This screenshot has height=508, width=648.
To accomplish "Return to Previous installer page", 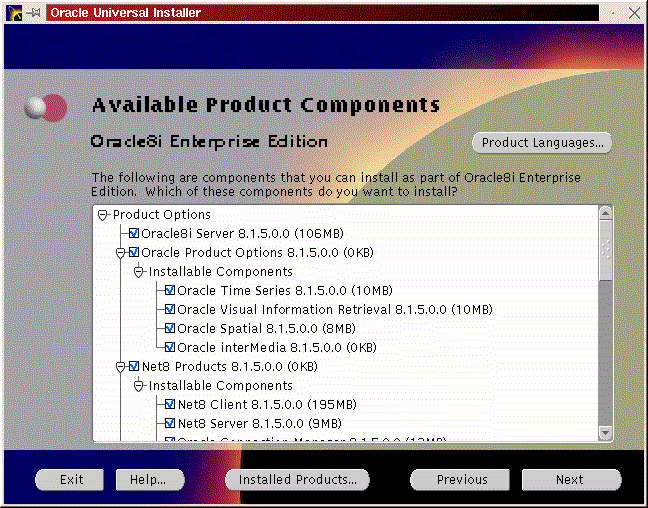I will [461, 480].
